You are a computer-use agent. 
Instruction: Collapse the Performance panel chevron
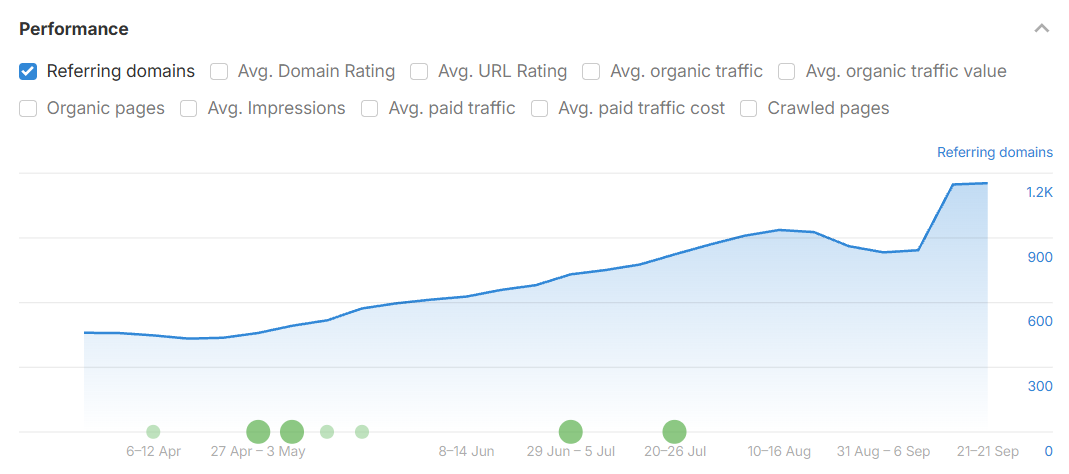[x=1041, y=29]
